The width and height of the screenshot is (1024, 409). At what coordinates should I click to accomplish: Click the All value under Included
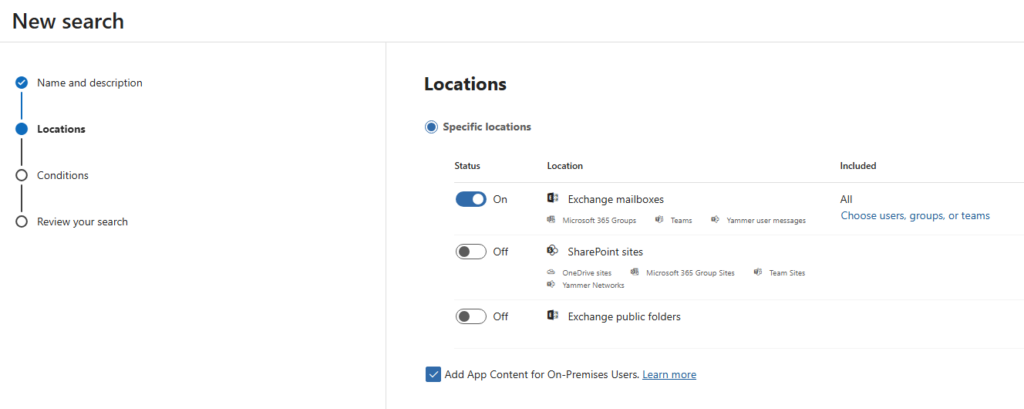point(846,199)
